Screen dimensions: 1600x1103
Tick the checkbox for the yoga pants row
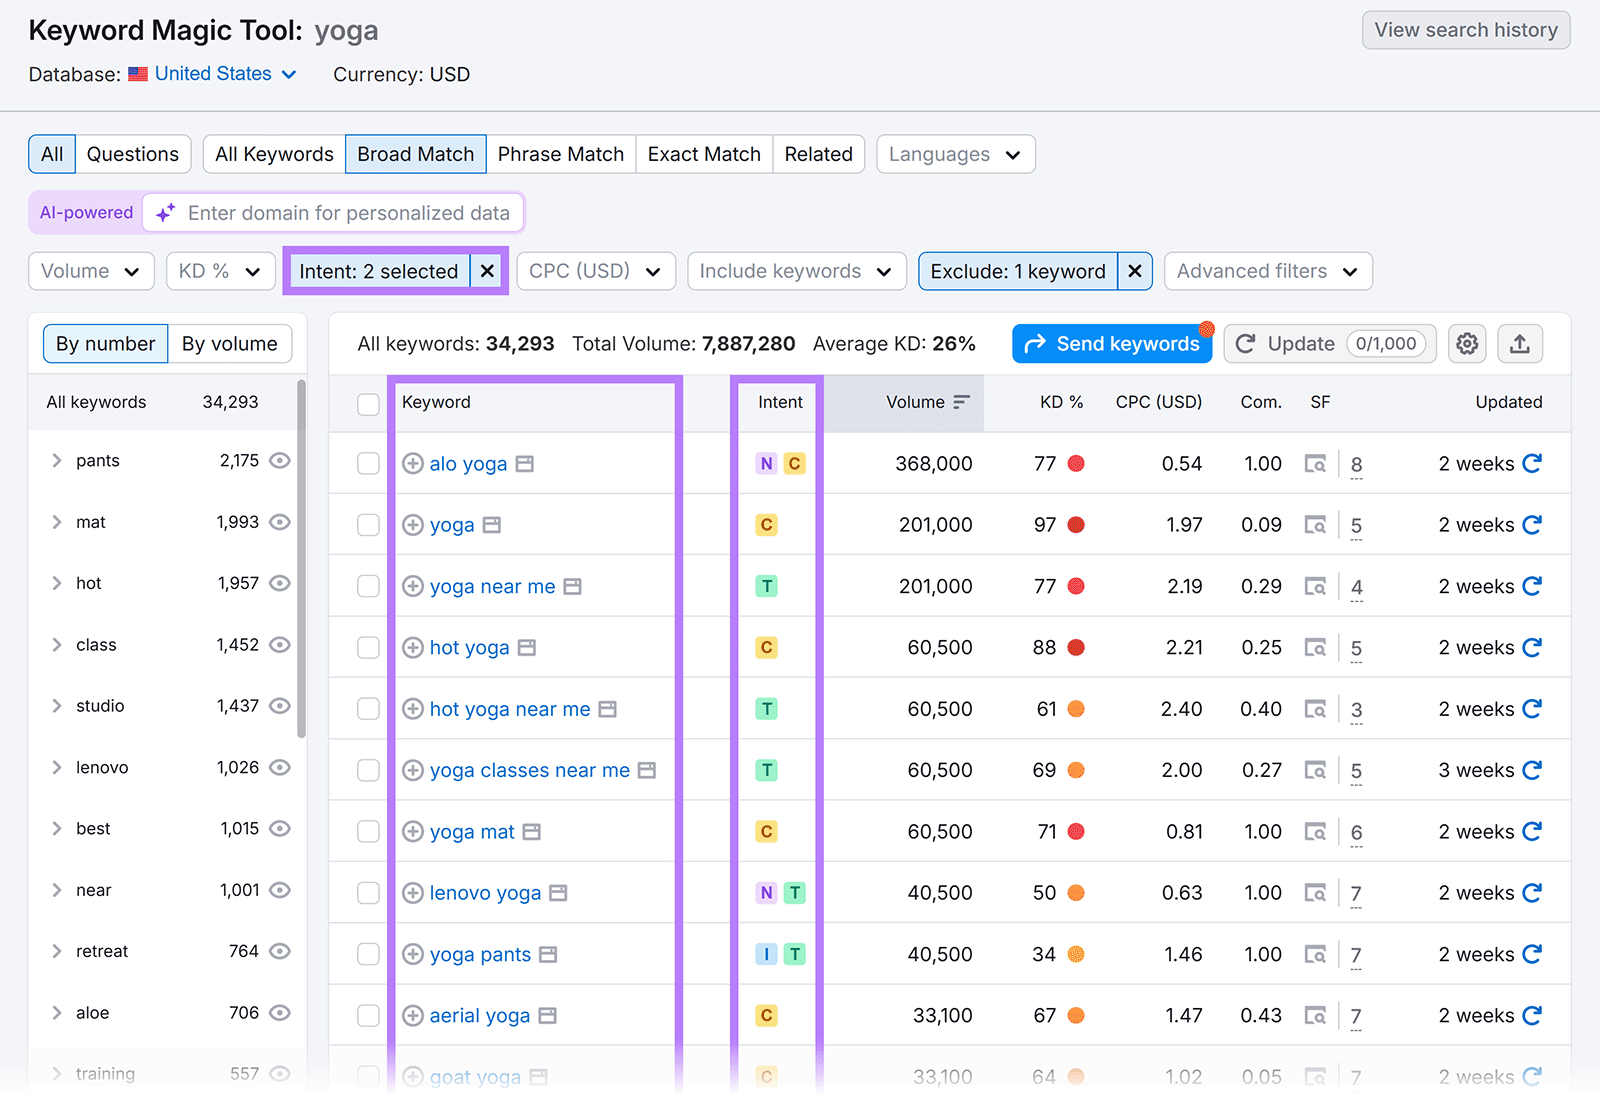tap(367, 954)
